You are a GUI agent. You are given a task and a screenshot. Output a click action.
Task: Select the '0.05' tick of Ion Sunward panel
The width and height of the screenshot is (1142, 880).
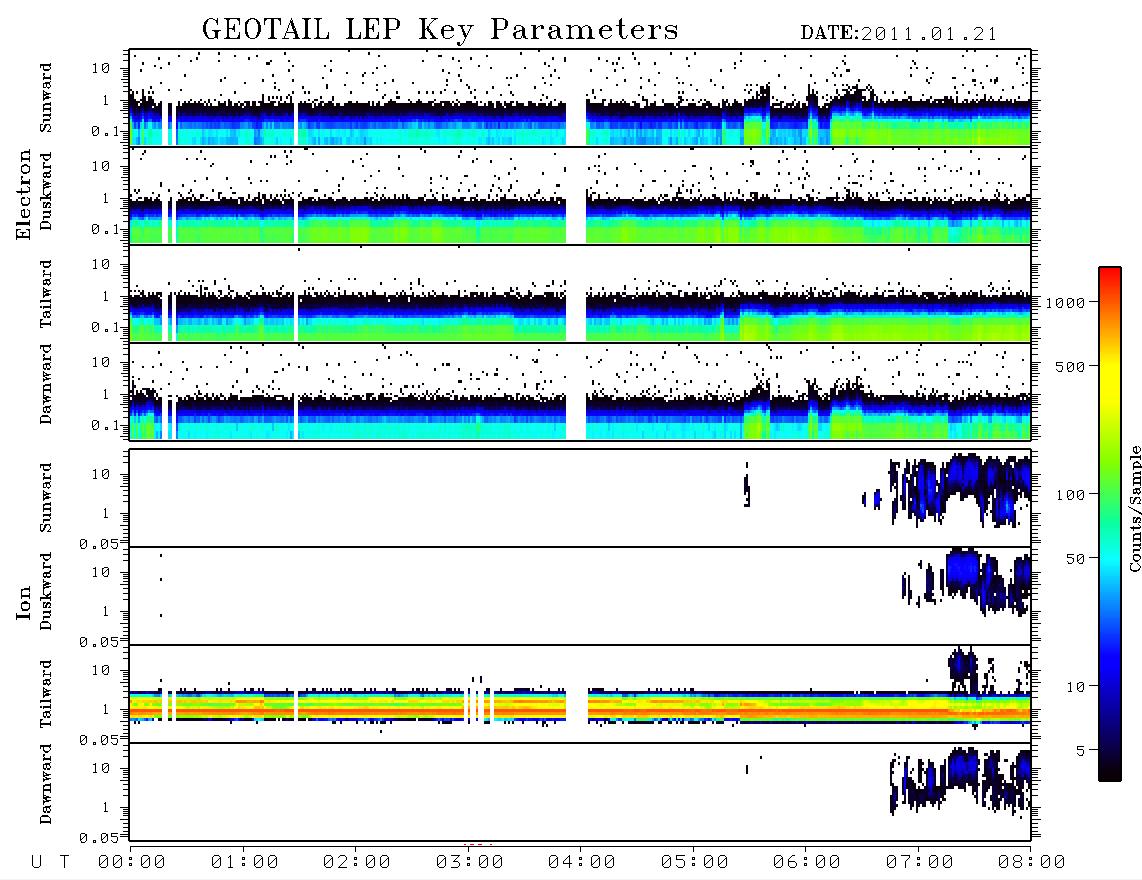click(98, 543)
